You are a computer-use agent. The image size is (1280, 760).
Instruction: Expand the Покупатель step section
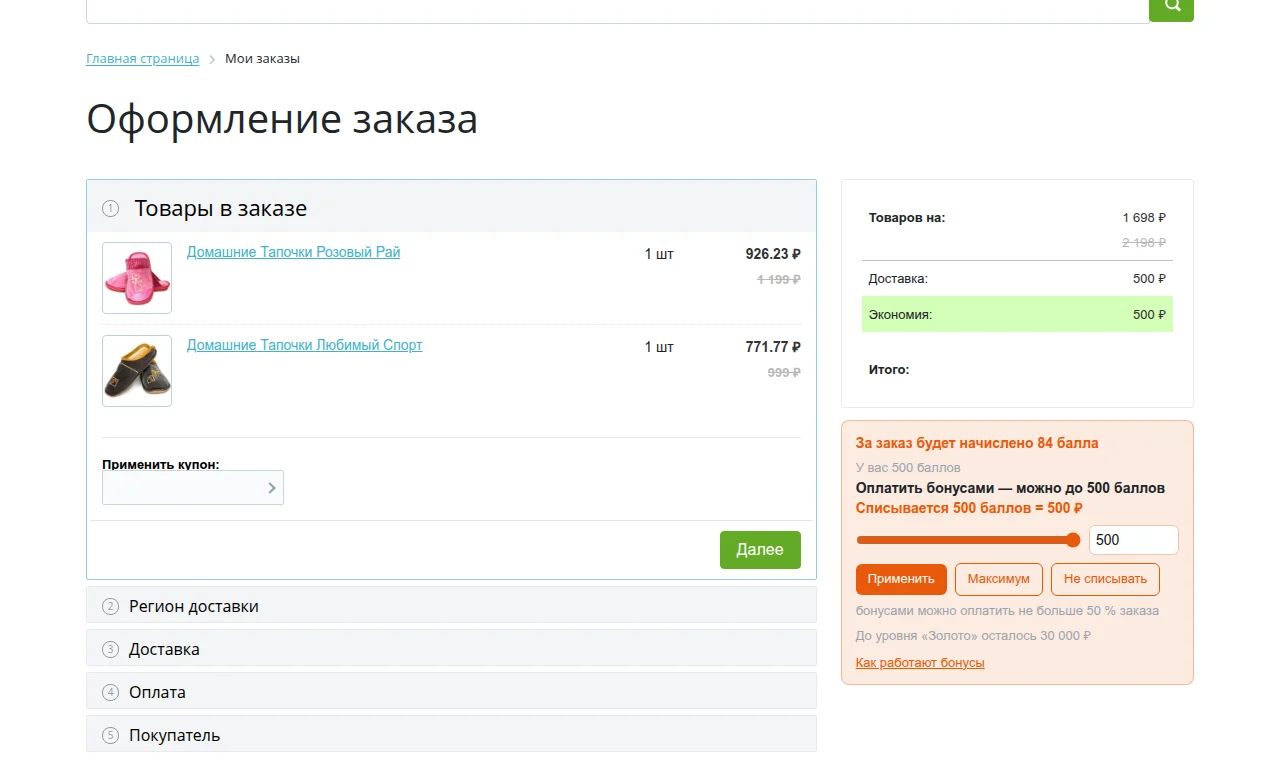click(x=451, y=735)
